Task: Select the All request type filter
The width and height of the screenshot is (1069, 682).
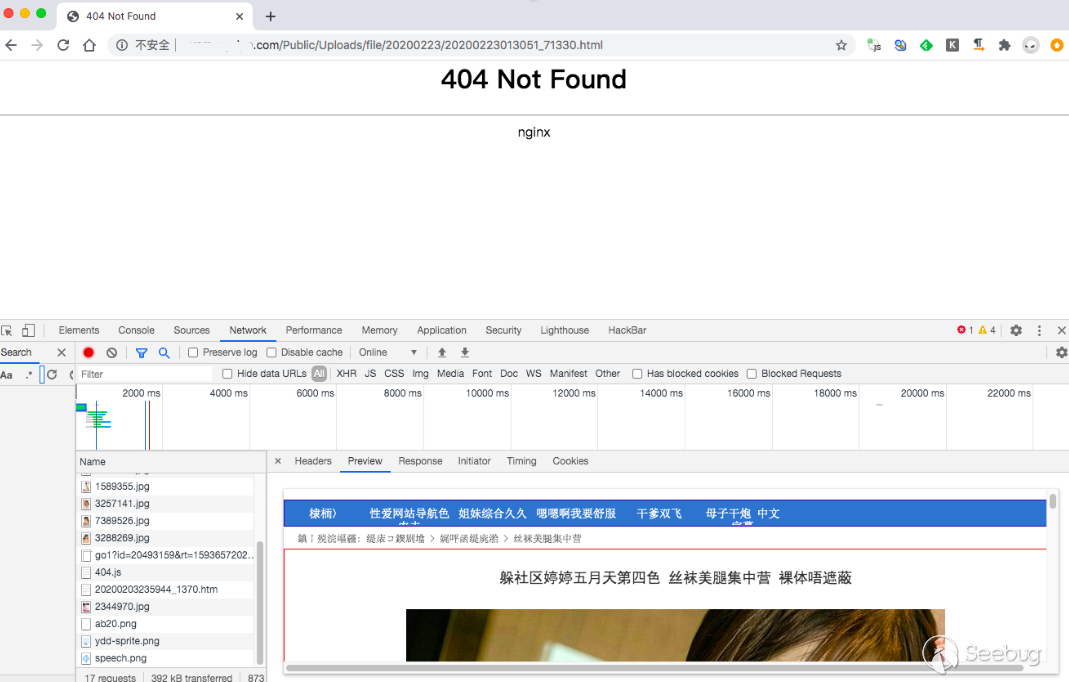Action: tap(319, 374)
